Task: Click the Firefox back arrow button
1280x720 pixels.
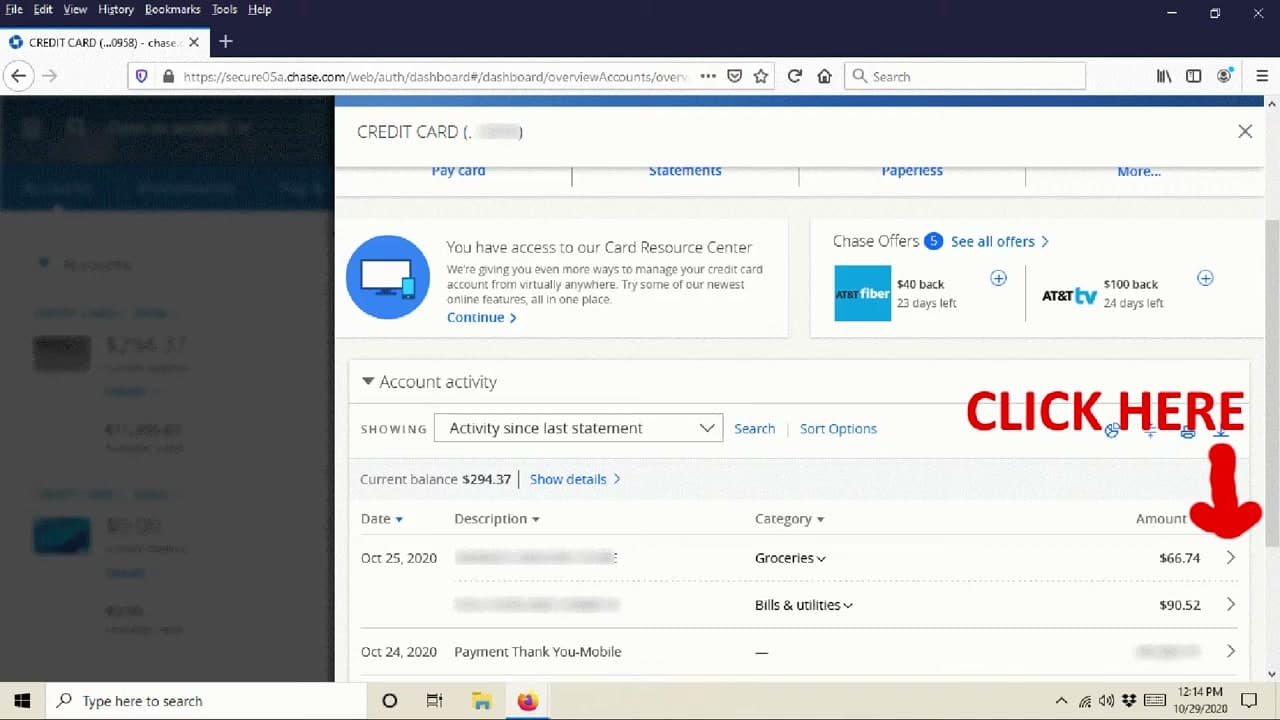Action: tap(18, 76)
